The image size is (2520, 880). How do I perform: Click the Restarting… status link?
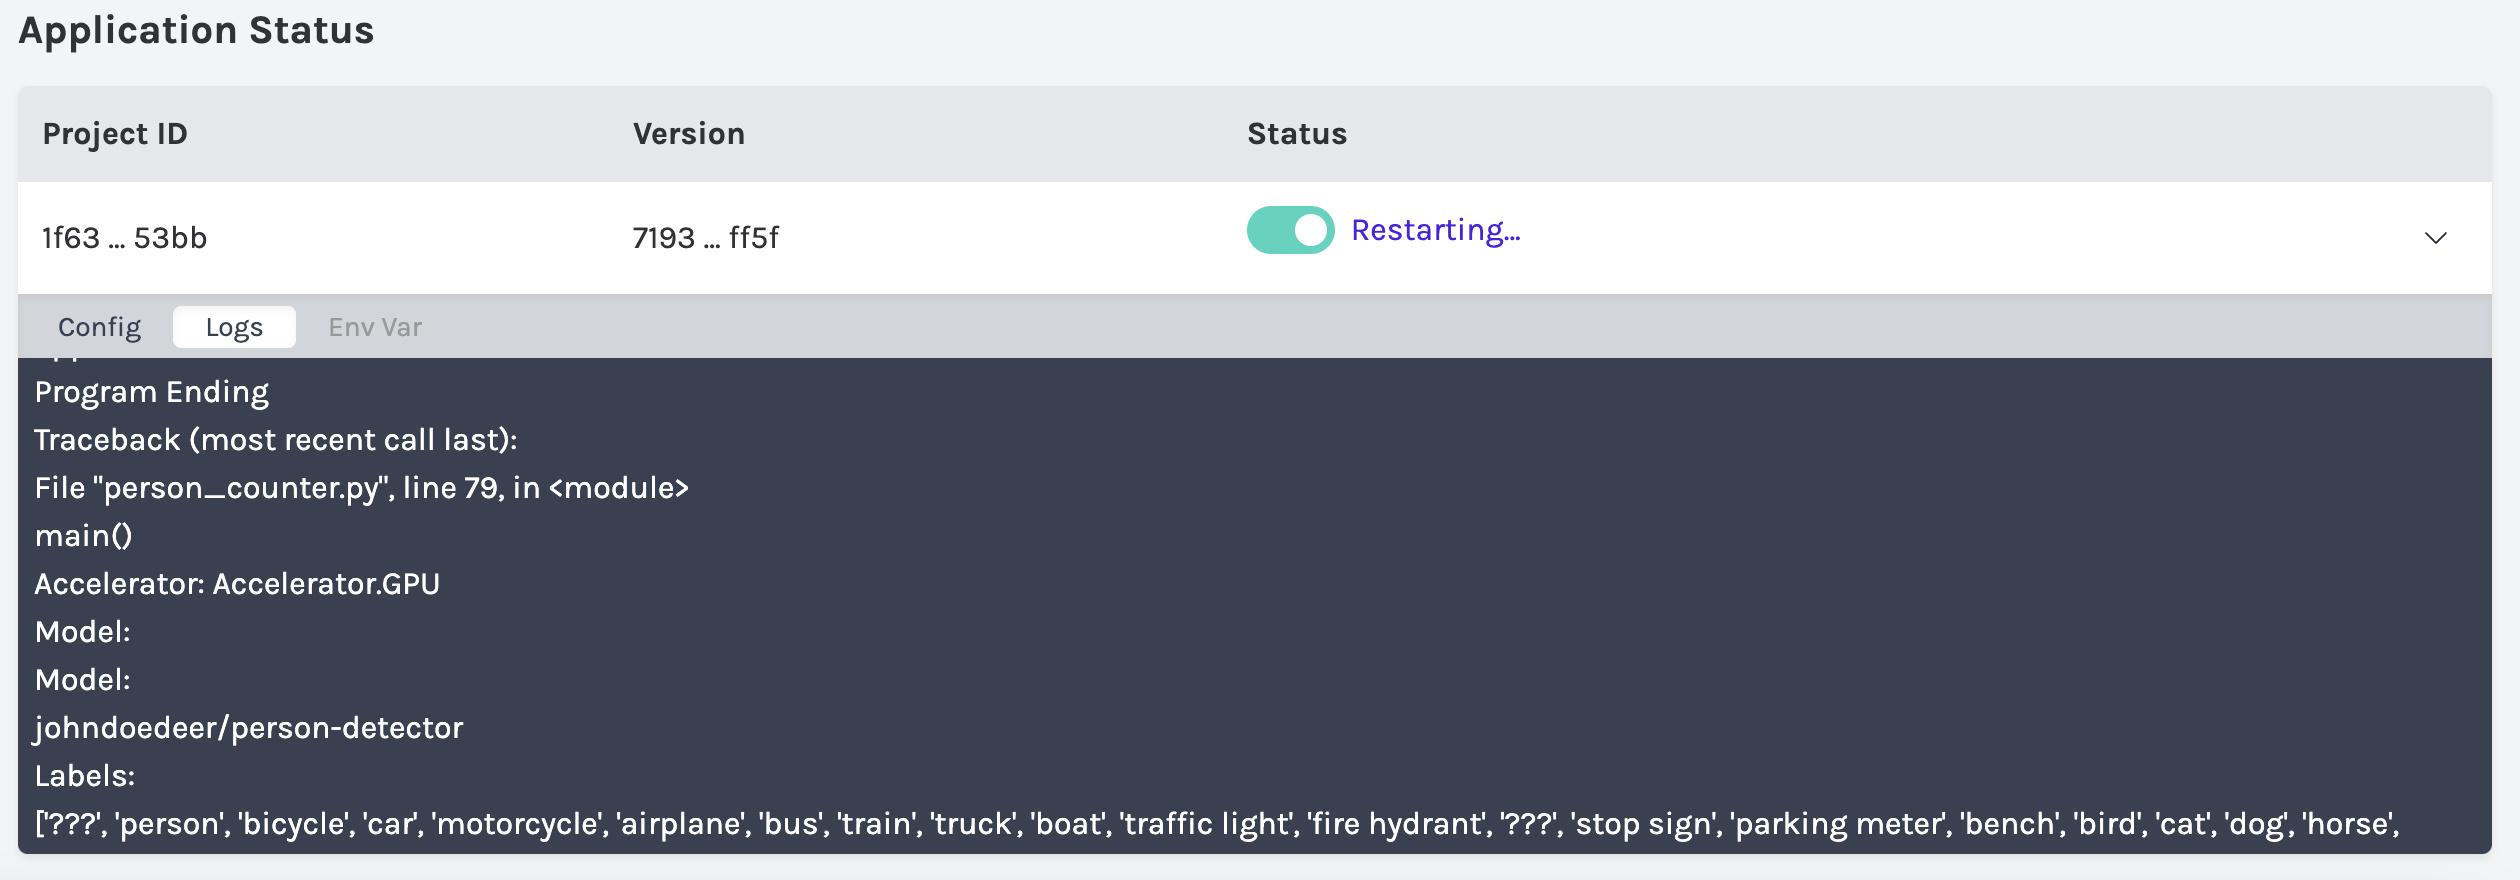click(1435, 229)
